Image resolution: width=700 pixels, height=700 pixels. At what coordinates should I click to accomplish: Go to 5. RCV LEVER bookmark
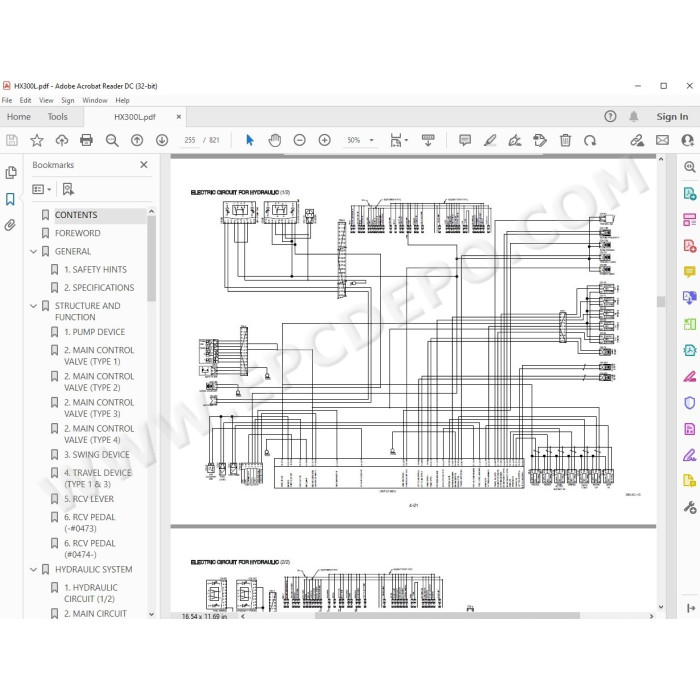89,499
